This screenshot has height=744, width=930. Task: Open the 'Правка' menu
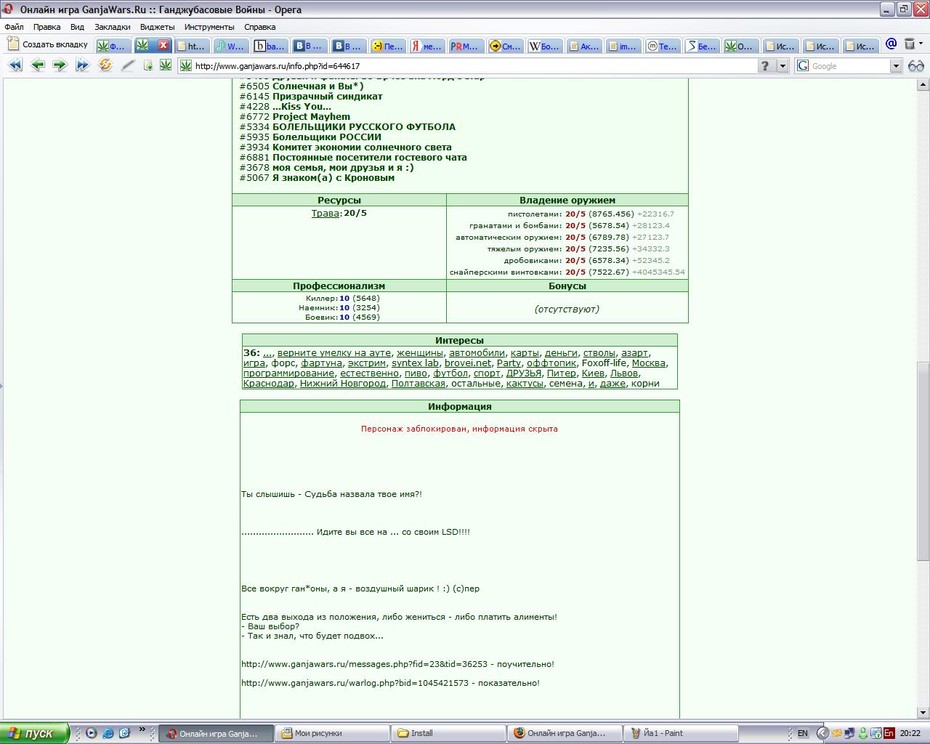[47, 27]
